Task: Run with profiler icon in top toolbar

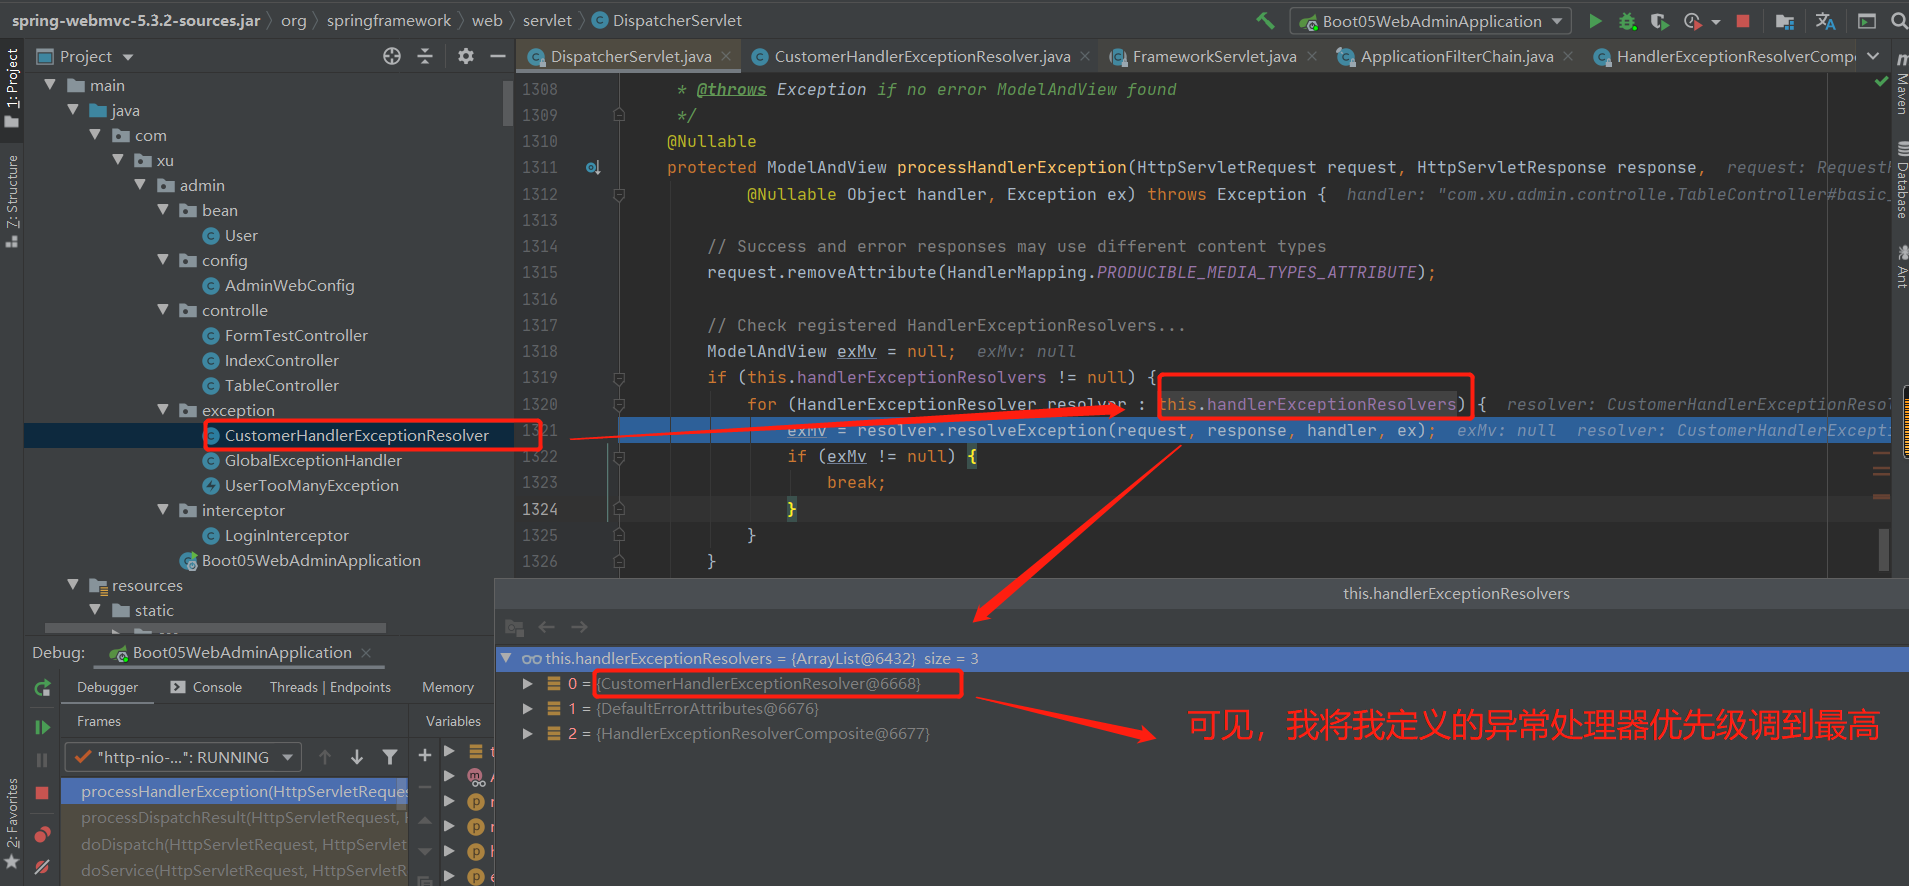Action: pos(1692,20)
